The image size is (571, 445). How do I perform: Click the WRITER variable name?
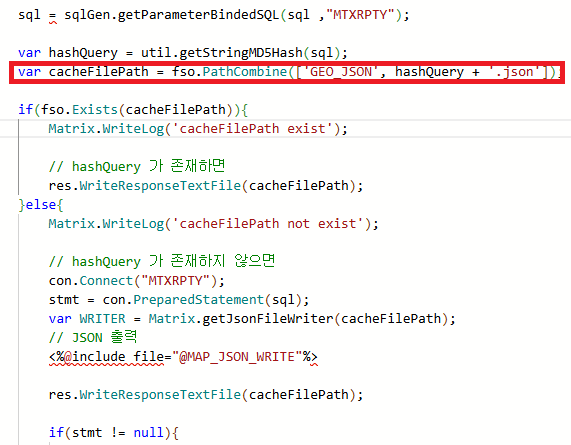pyautogui.click(x=102, y=319)
